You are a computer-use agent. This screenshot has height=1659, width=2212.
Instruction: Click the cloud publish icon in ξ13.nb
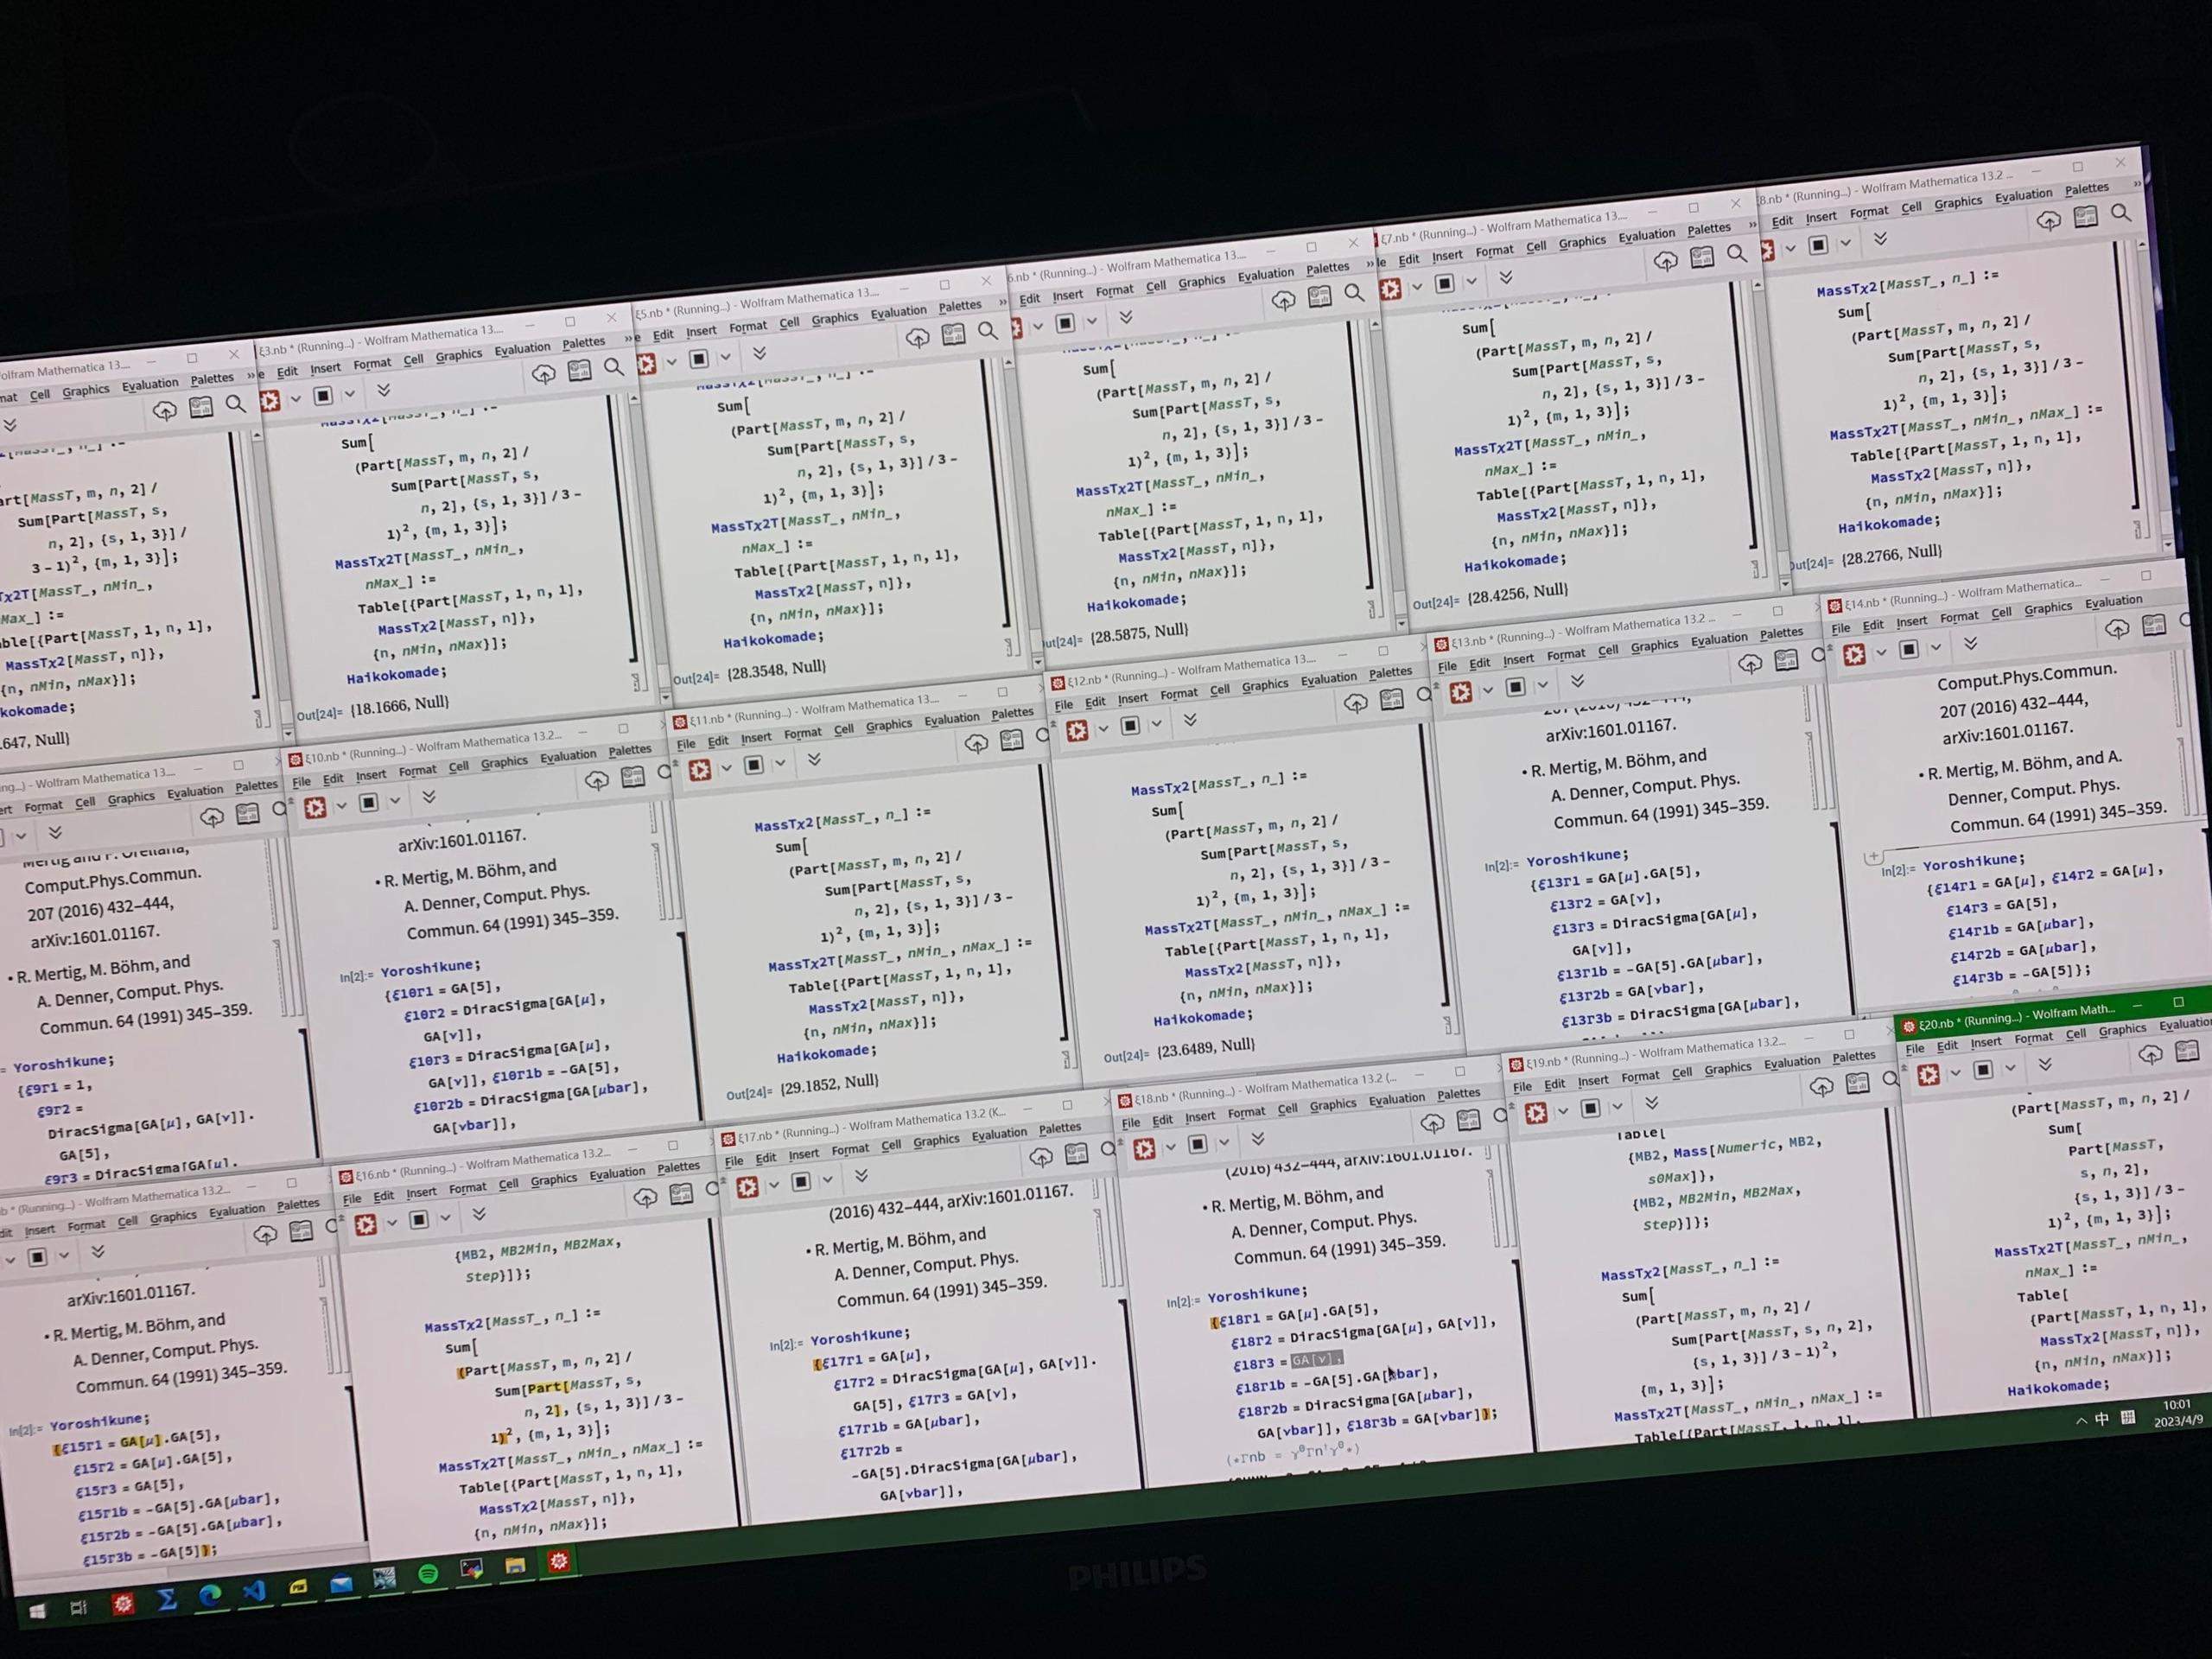coord(1749,664)
